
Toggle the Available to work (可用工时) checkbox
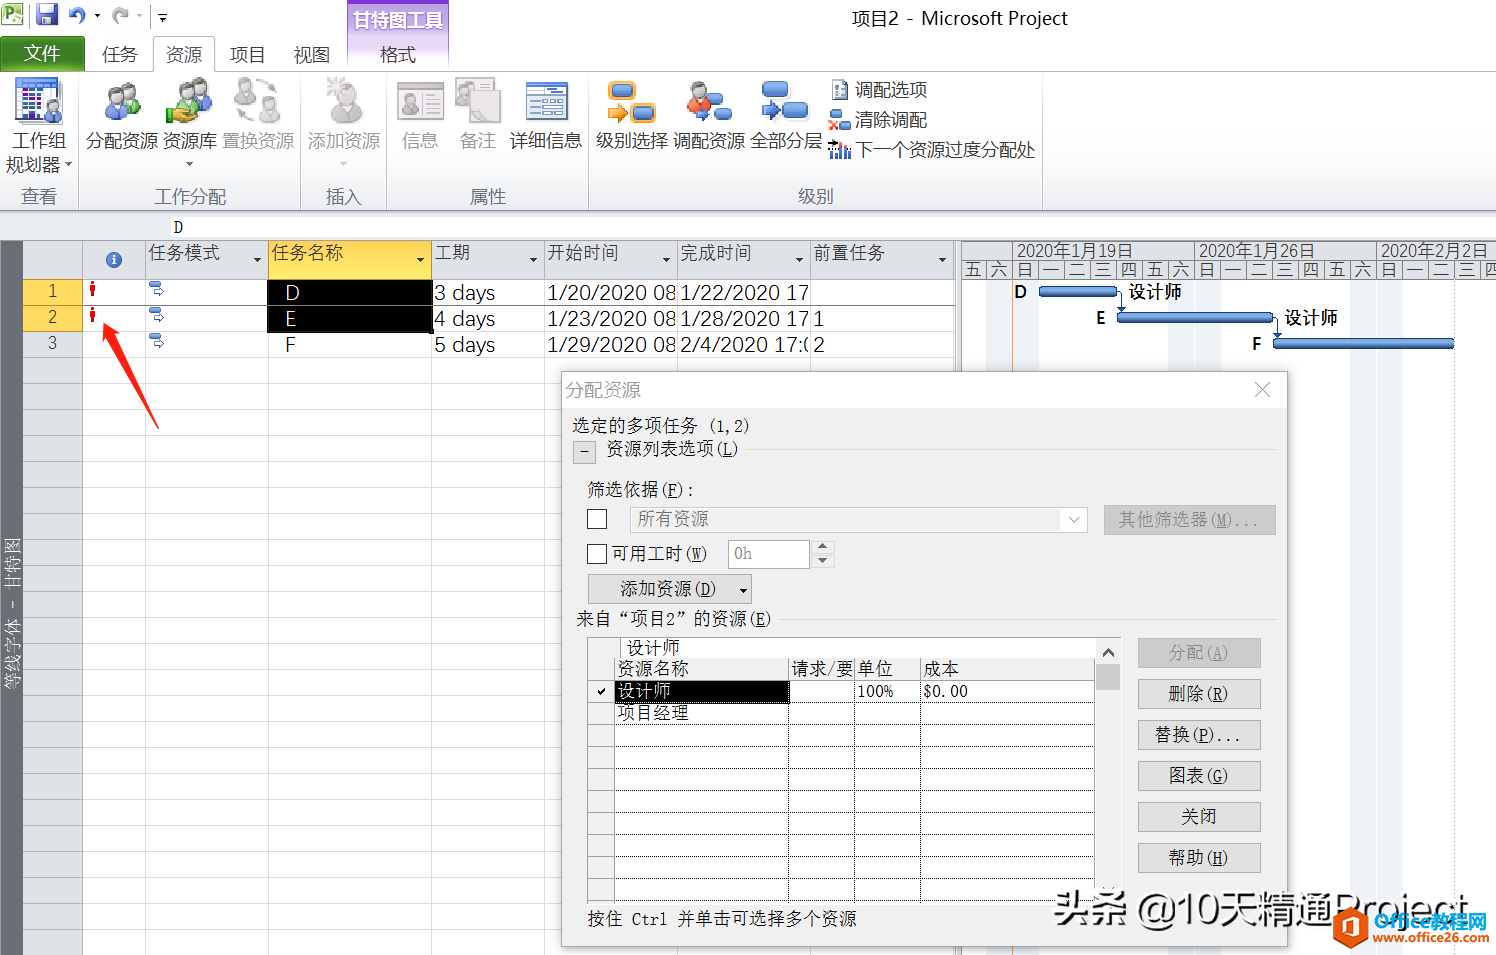[597, 554]
